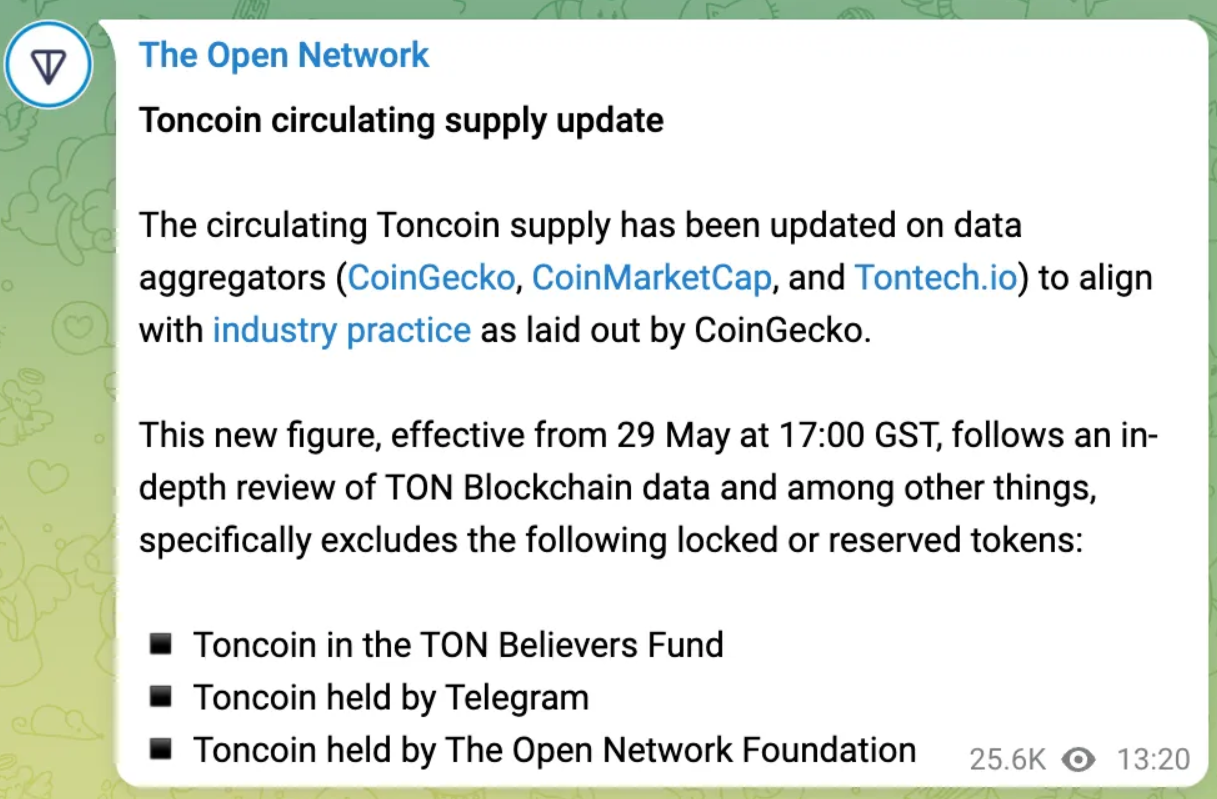Click the bold Toncoin circulating supply update heading
1217x799 pixels.
click(x=401, y=121)
